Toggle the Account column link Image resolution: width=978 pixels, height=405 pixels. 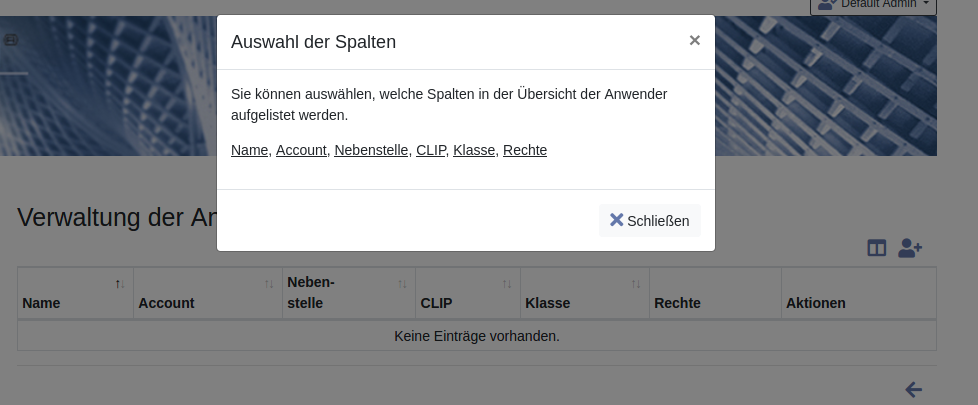click(301, 150)
